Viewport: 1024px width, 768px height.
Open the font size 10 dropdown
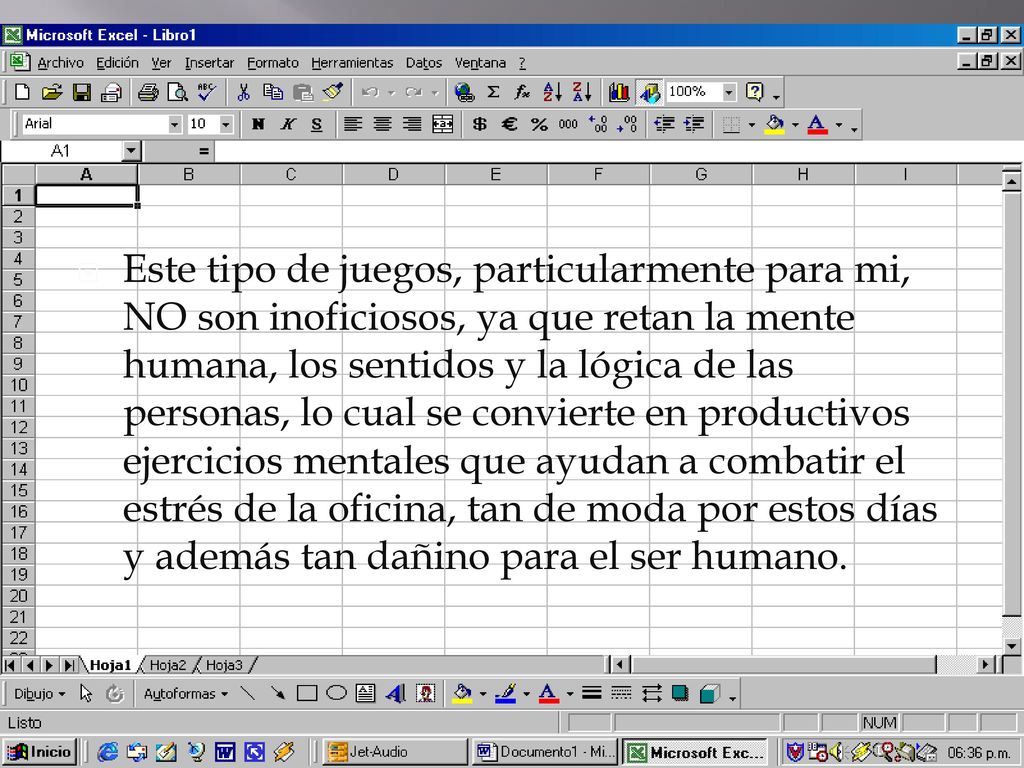(x=226, y=124)
